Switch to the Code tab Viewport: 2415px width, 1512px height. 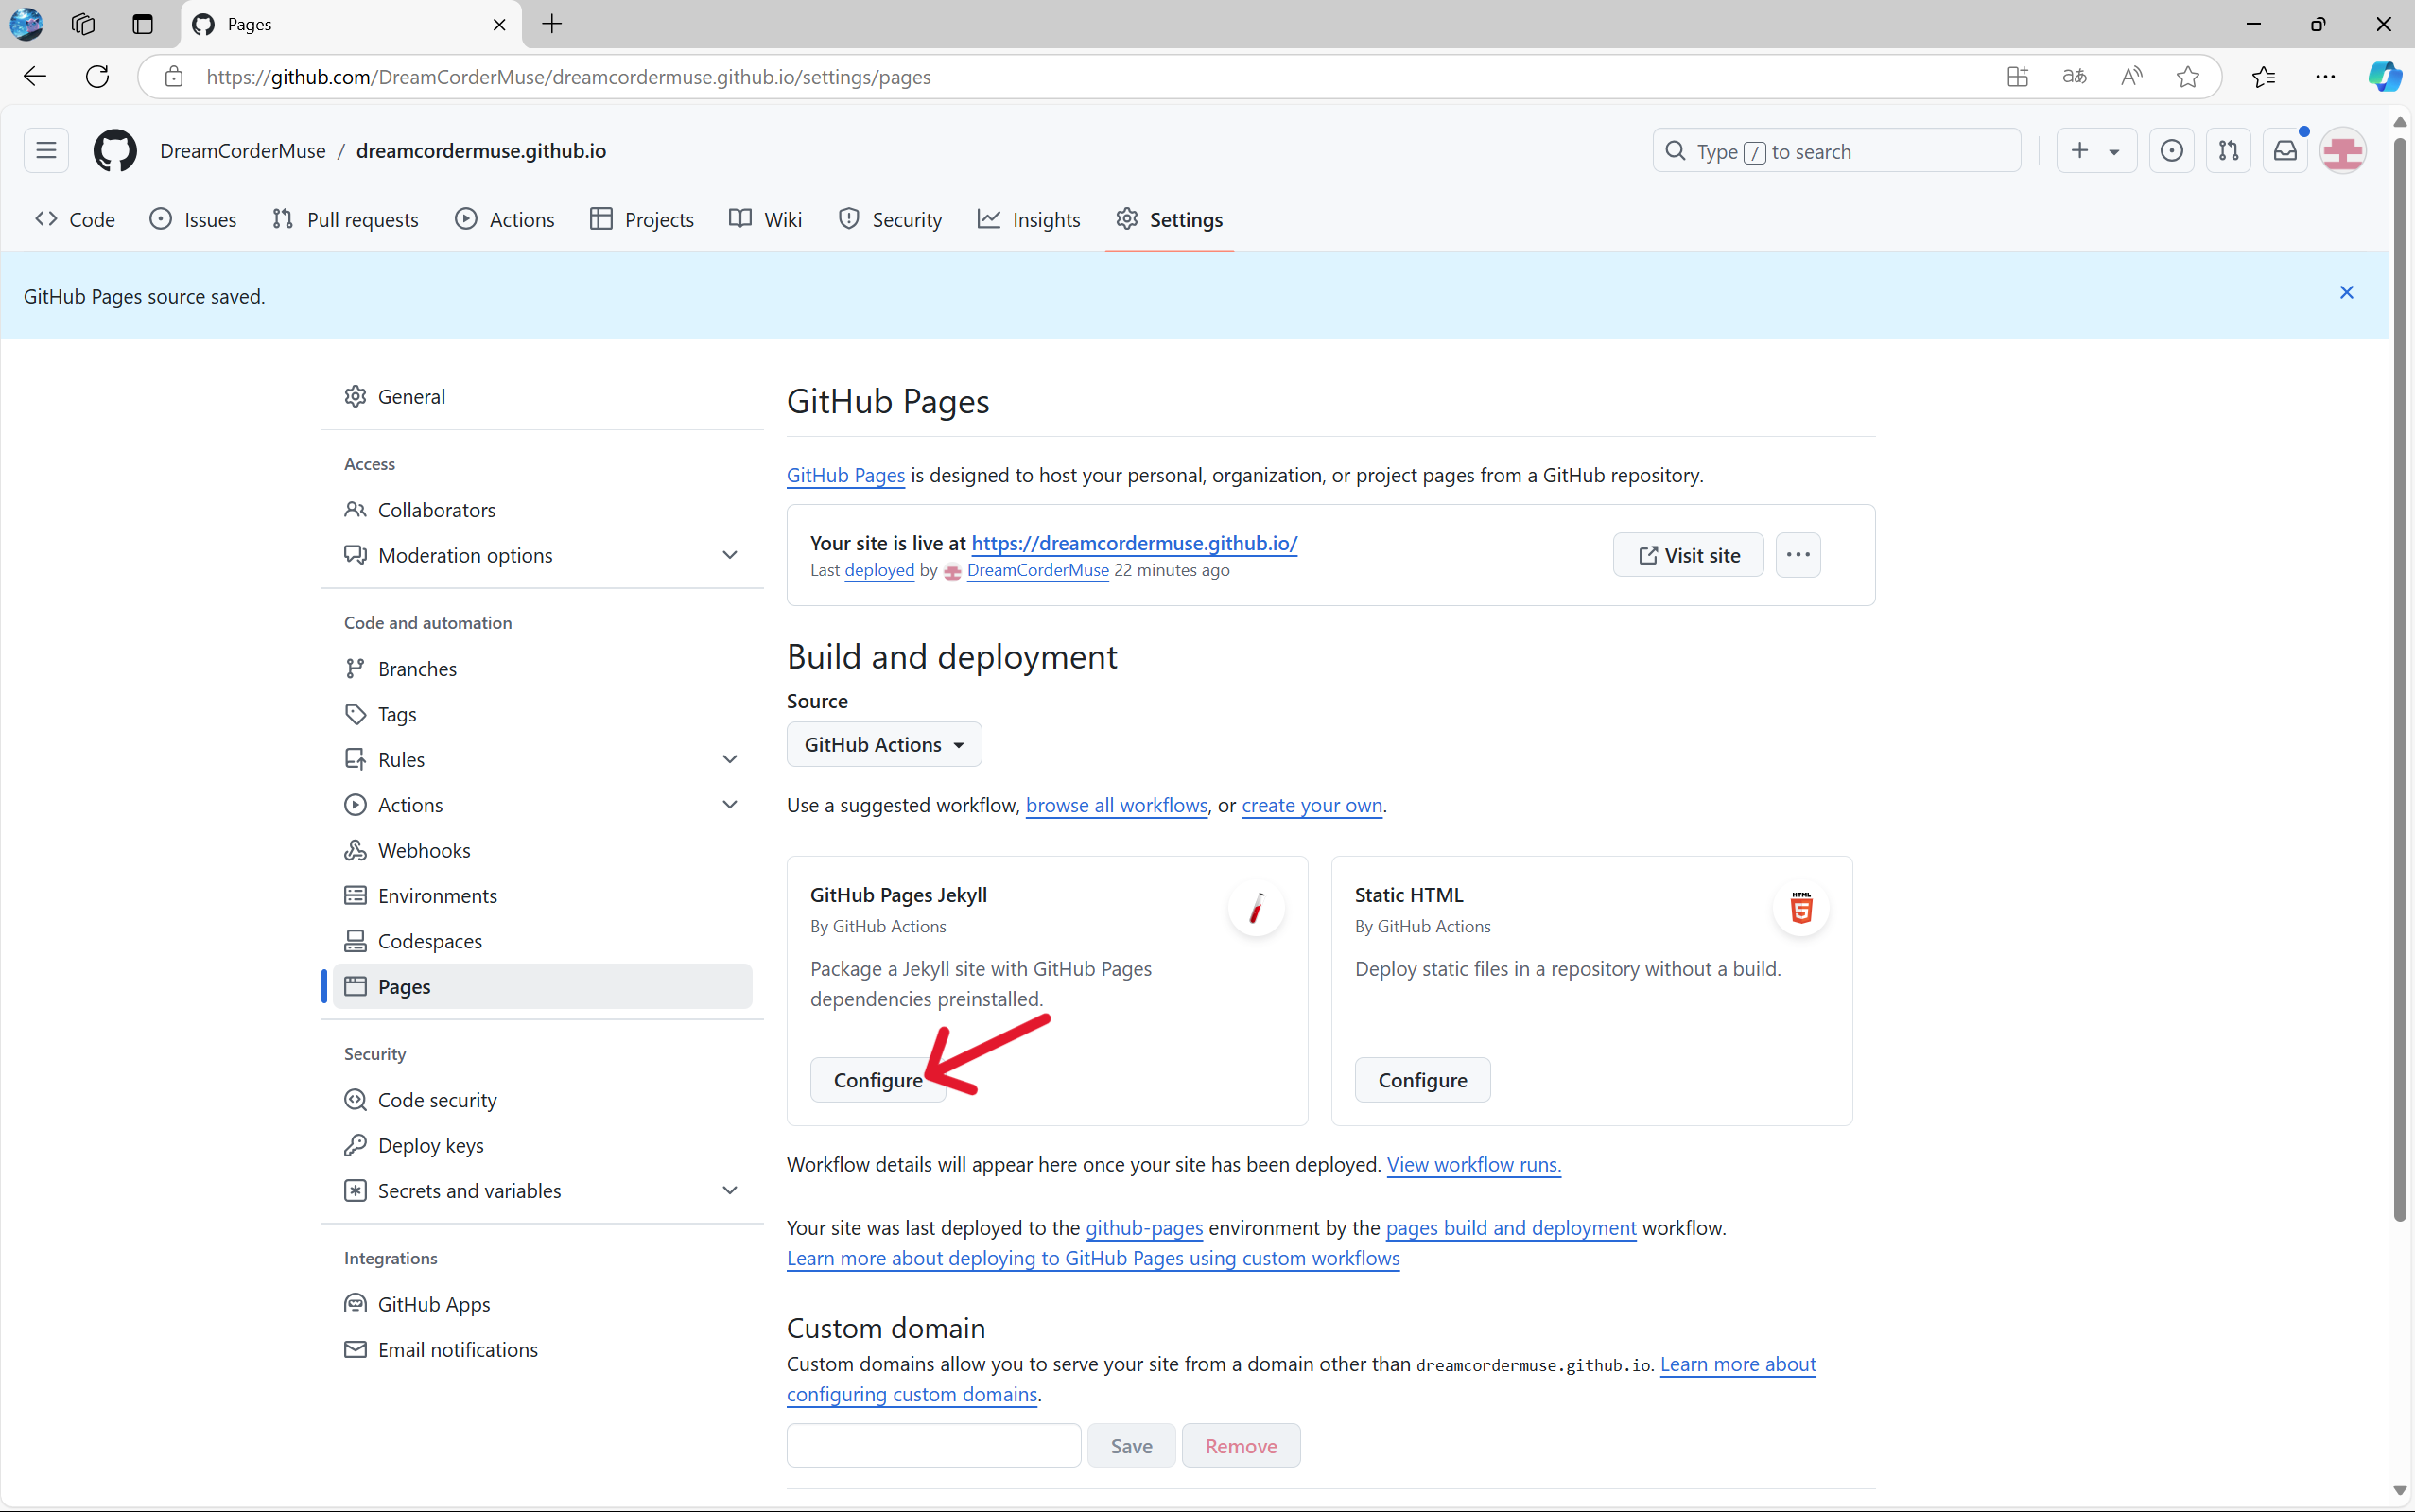pyautogui.click(x=76, y=220)
